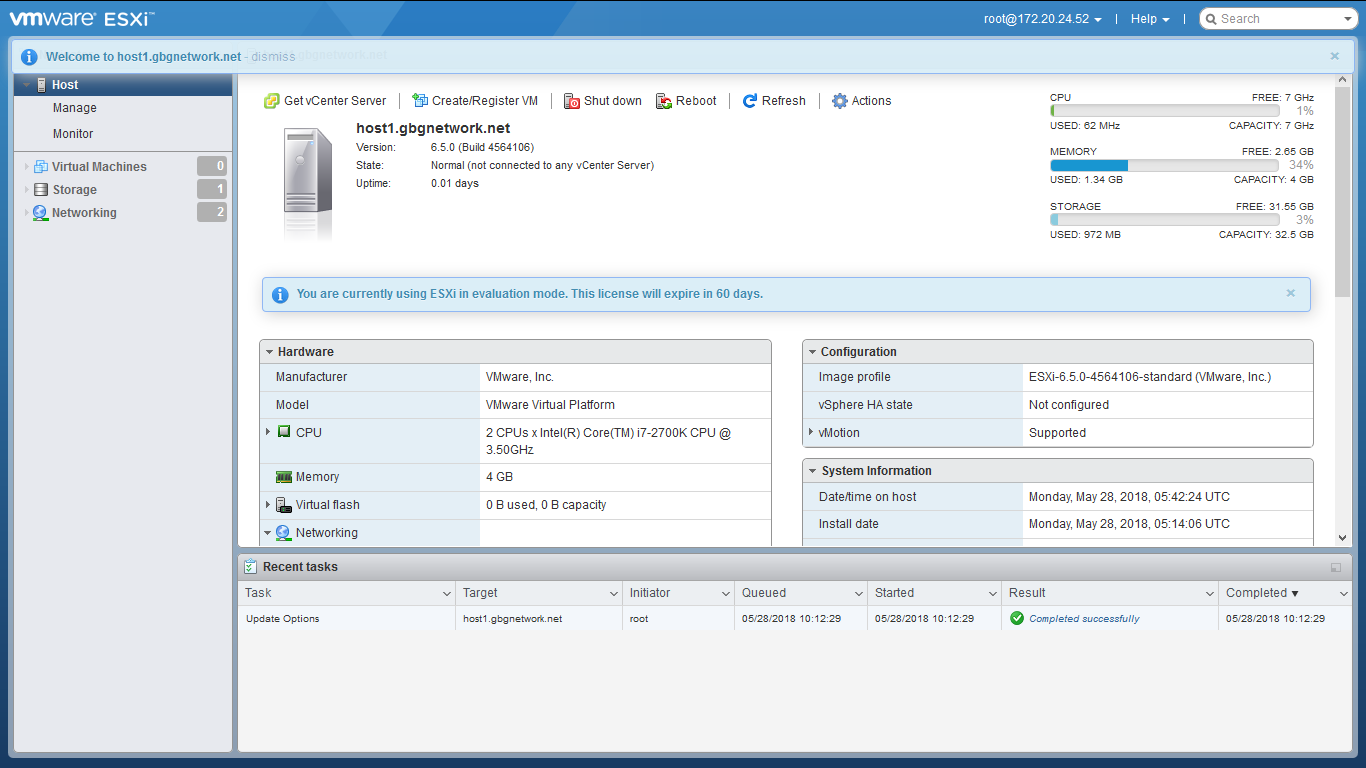Screen dimensions: 1366x768
Task: Expand the Virtual Machines tree node
Action: (x=27, y=167)
